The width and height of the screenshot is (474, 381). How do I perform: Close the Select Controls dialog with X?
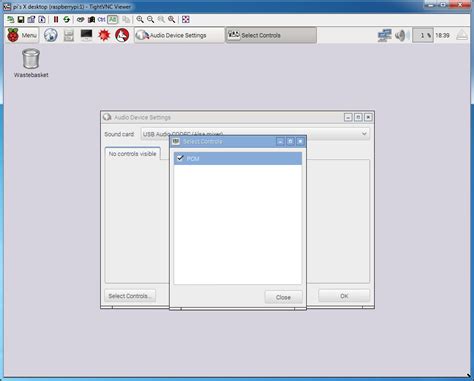click(x=300, y=142)
